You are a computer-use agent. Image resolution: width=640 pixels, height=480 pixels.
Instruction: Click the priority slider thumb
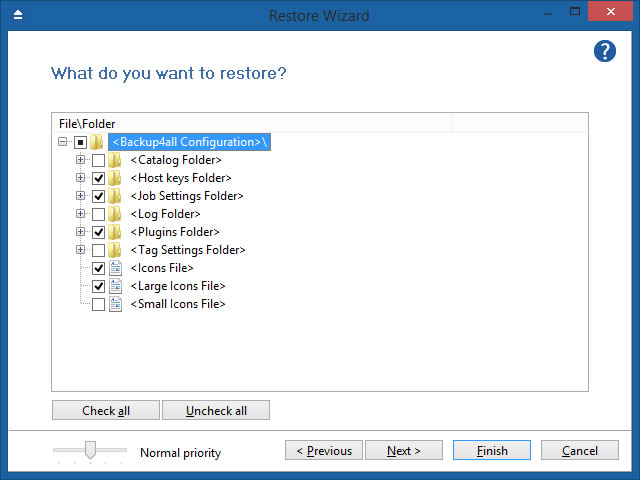pos(90,450)
